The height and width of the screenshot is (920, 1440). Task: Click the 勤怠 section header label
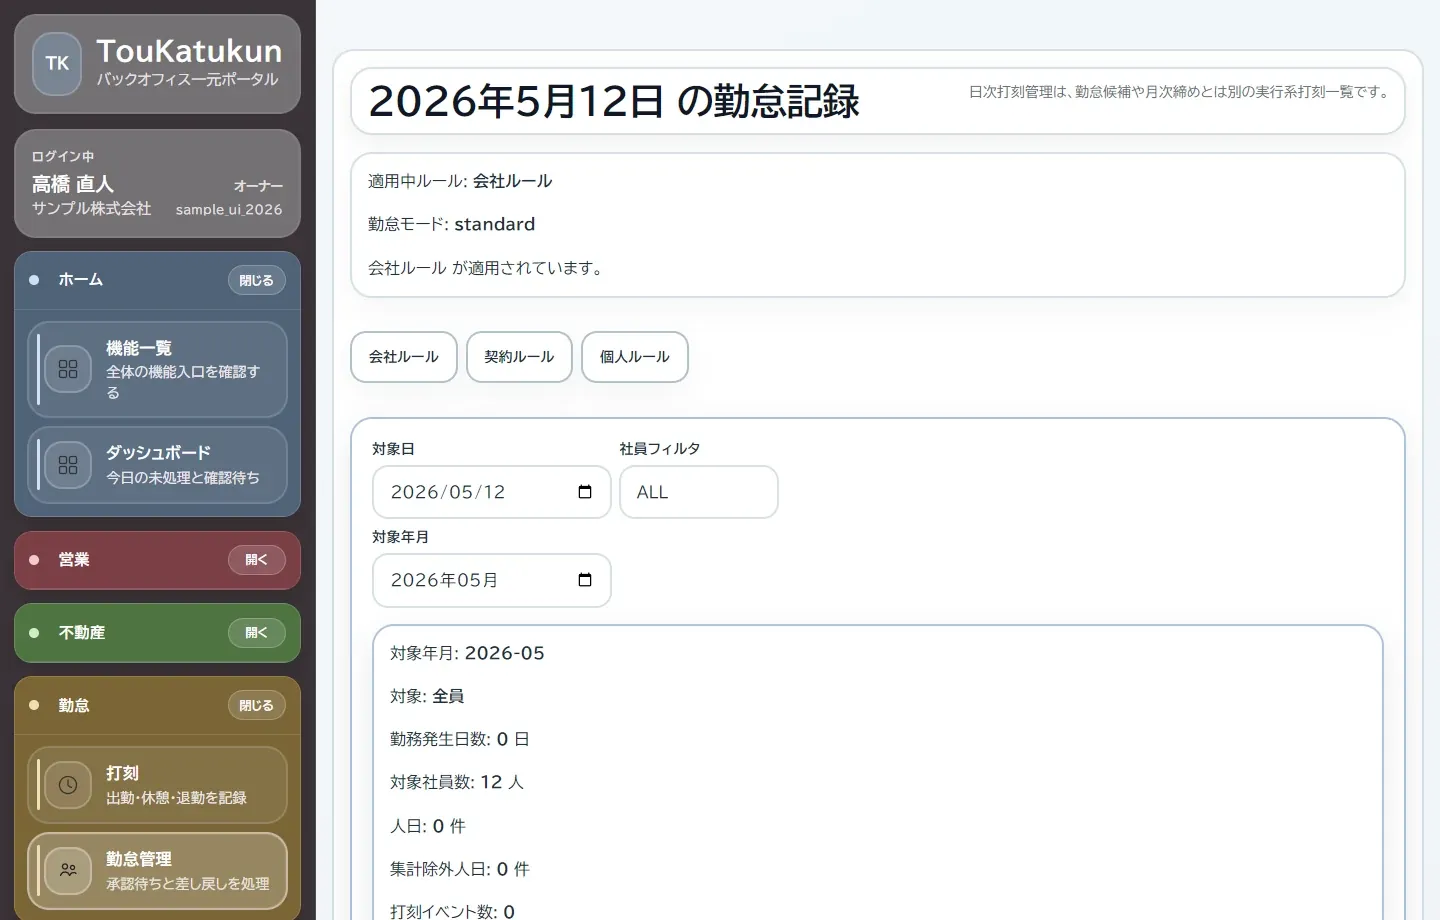pos(74,705)
